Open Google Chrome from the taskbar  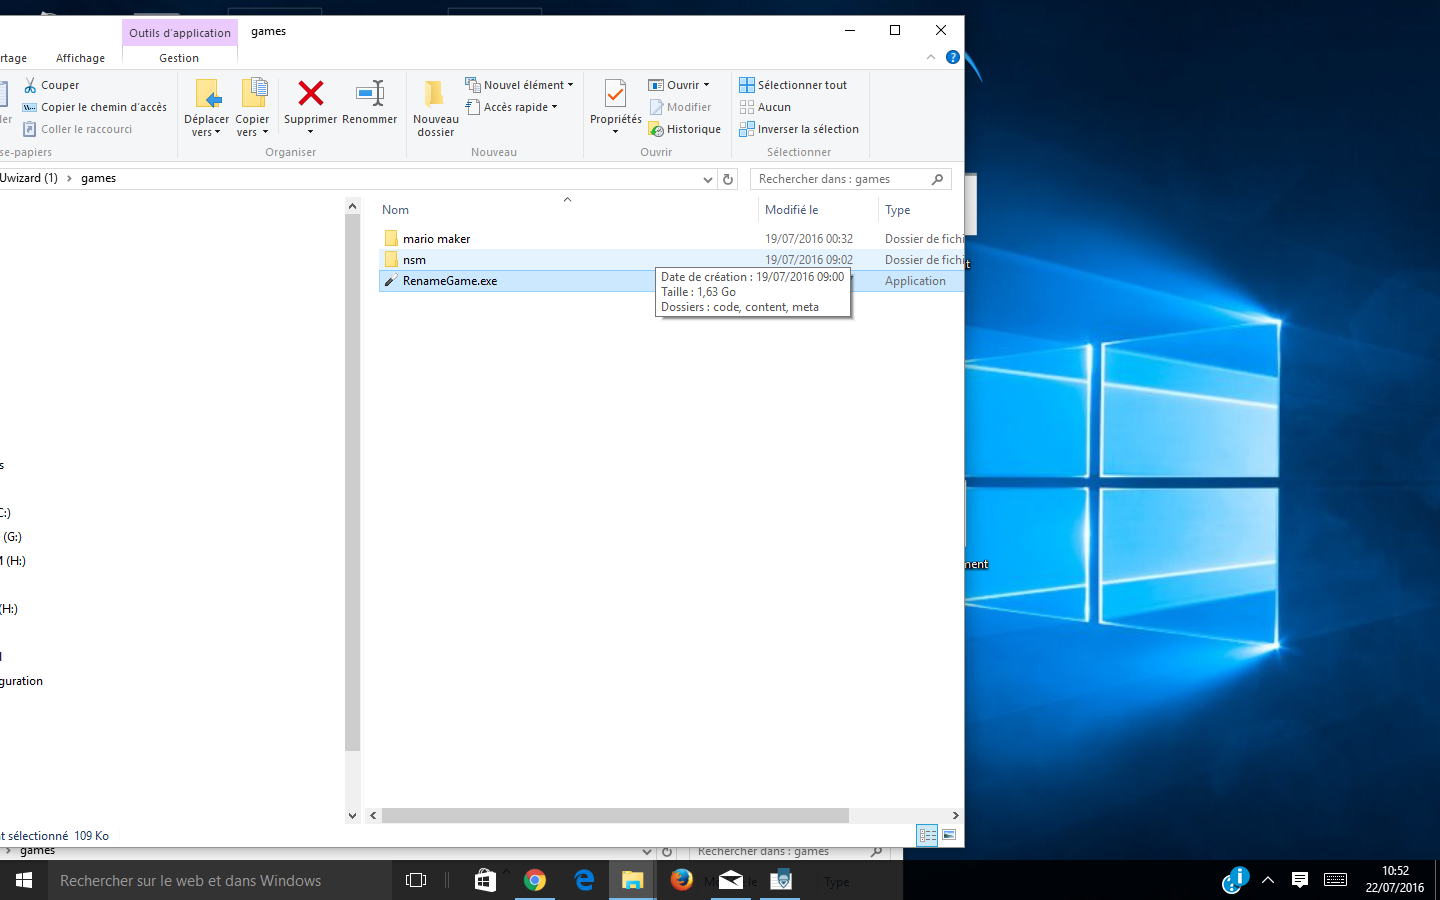535,880
